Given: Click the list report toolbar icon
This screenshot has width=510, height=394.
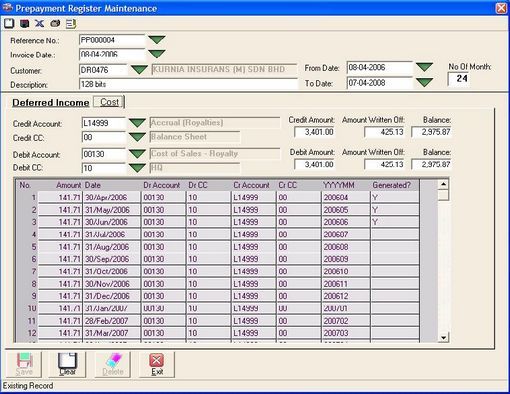Looking at the screenshot, I should pyautogui.click(x=71, y=23).
